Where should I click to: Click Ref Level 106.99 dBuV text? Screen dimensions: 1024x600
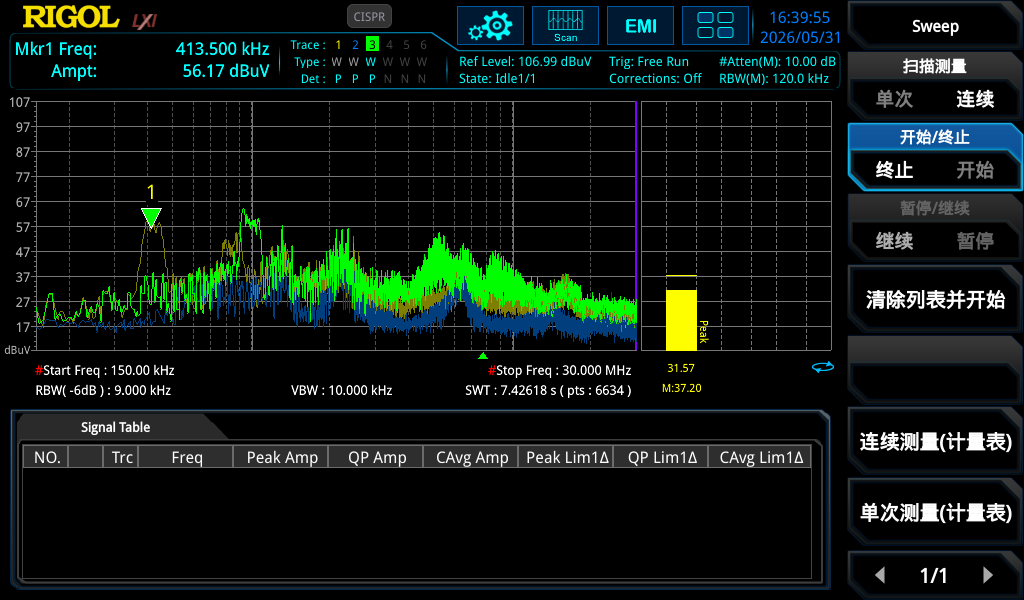525,61
